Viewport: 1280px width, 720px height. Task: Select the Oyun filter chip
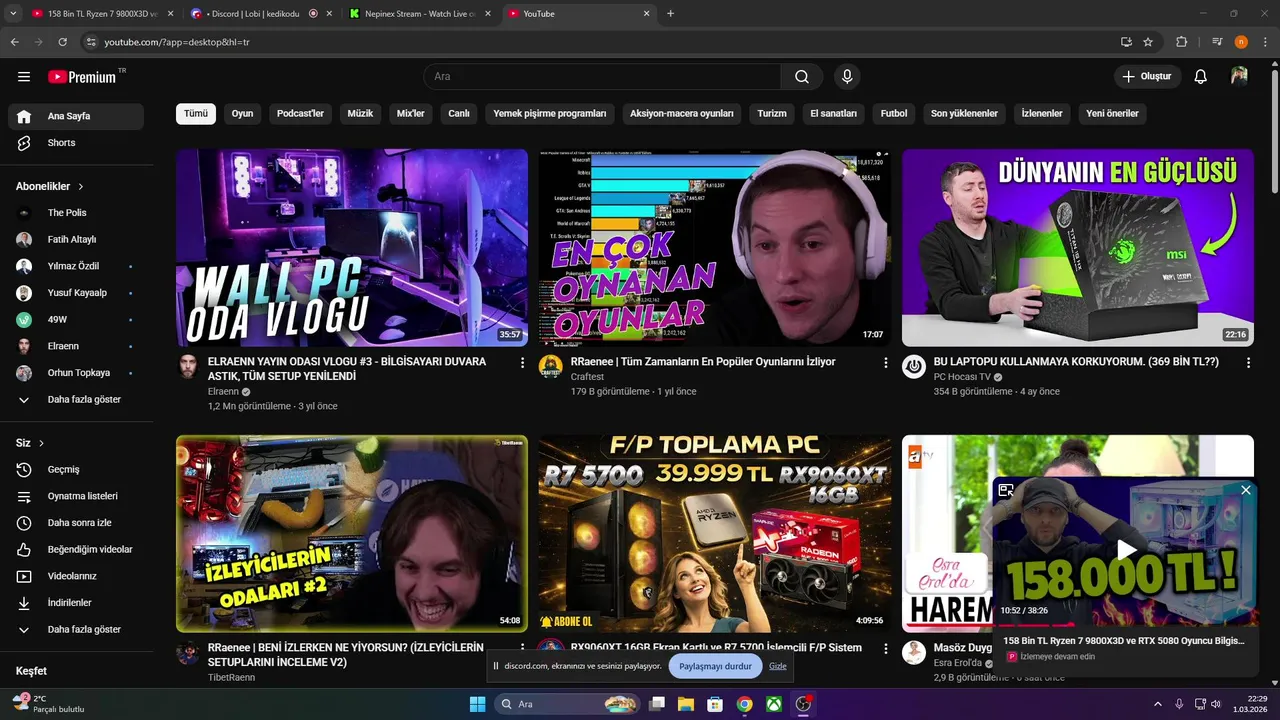(242, 114)
